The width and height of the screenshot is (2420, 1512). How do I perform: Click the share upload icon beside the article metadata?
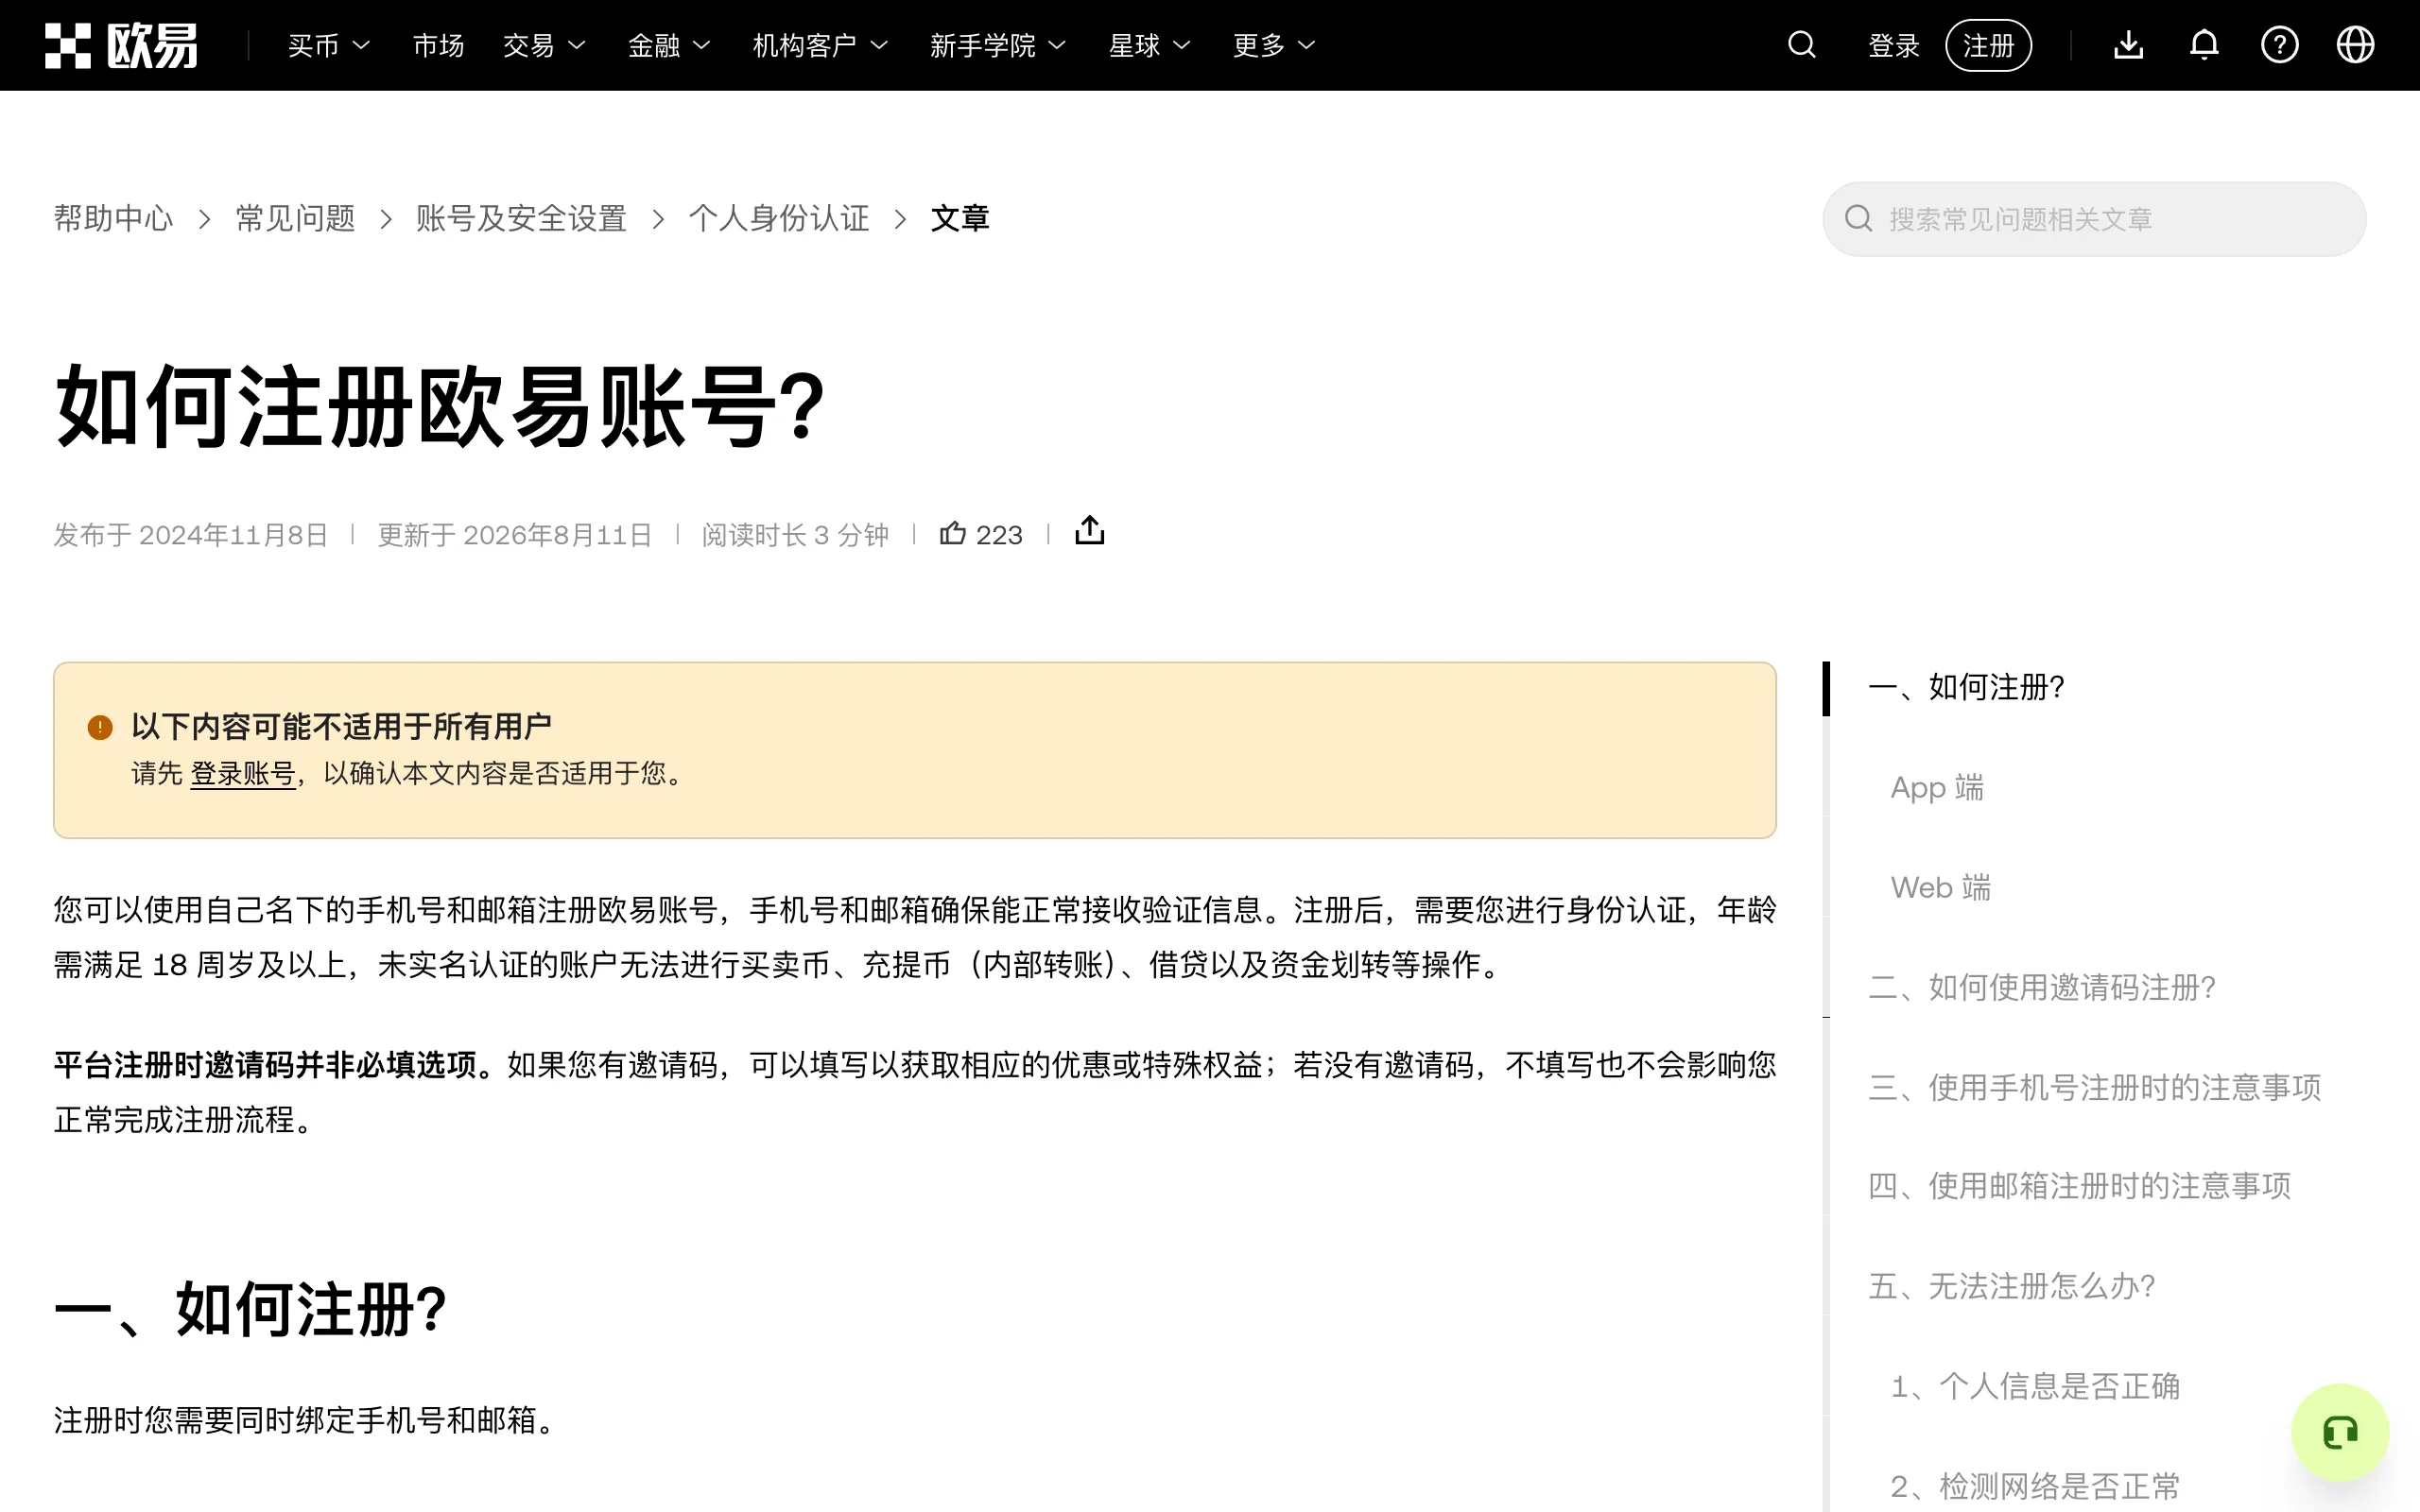pyautogui.click(x=1090, y=531)
